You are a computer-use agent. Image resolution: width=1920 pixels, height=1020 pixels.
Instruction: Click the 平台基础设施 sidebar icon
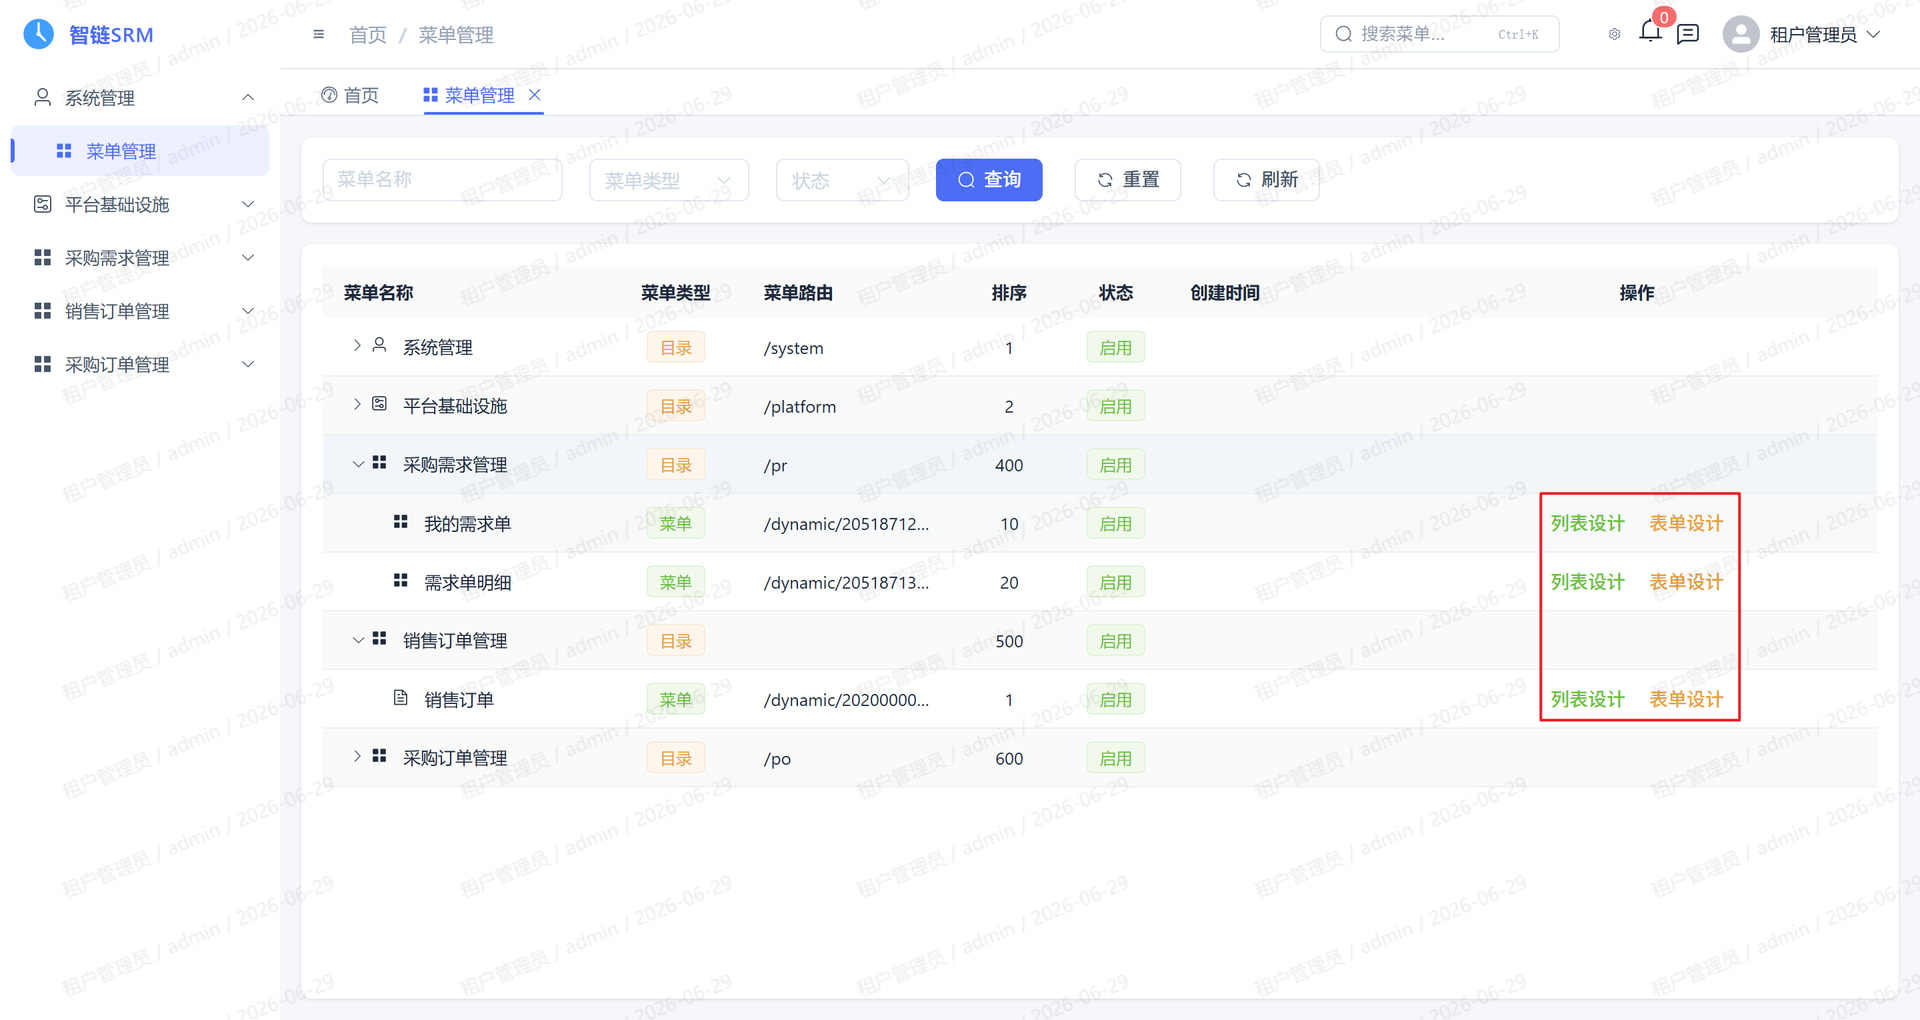[x=42, y=204]
